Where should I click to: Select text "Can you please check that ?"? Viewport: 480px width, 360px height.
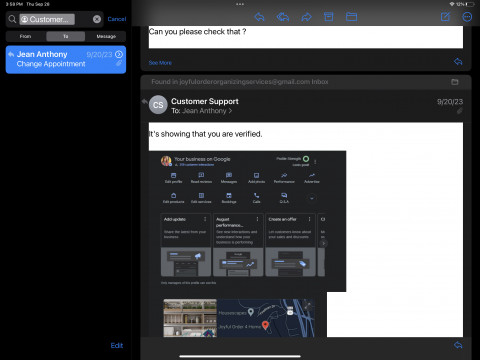click(197, 32)
